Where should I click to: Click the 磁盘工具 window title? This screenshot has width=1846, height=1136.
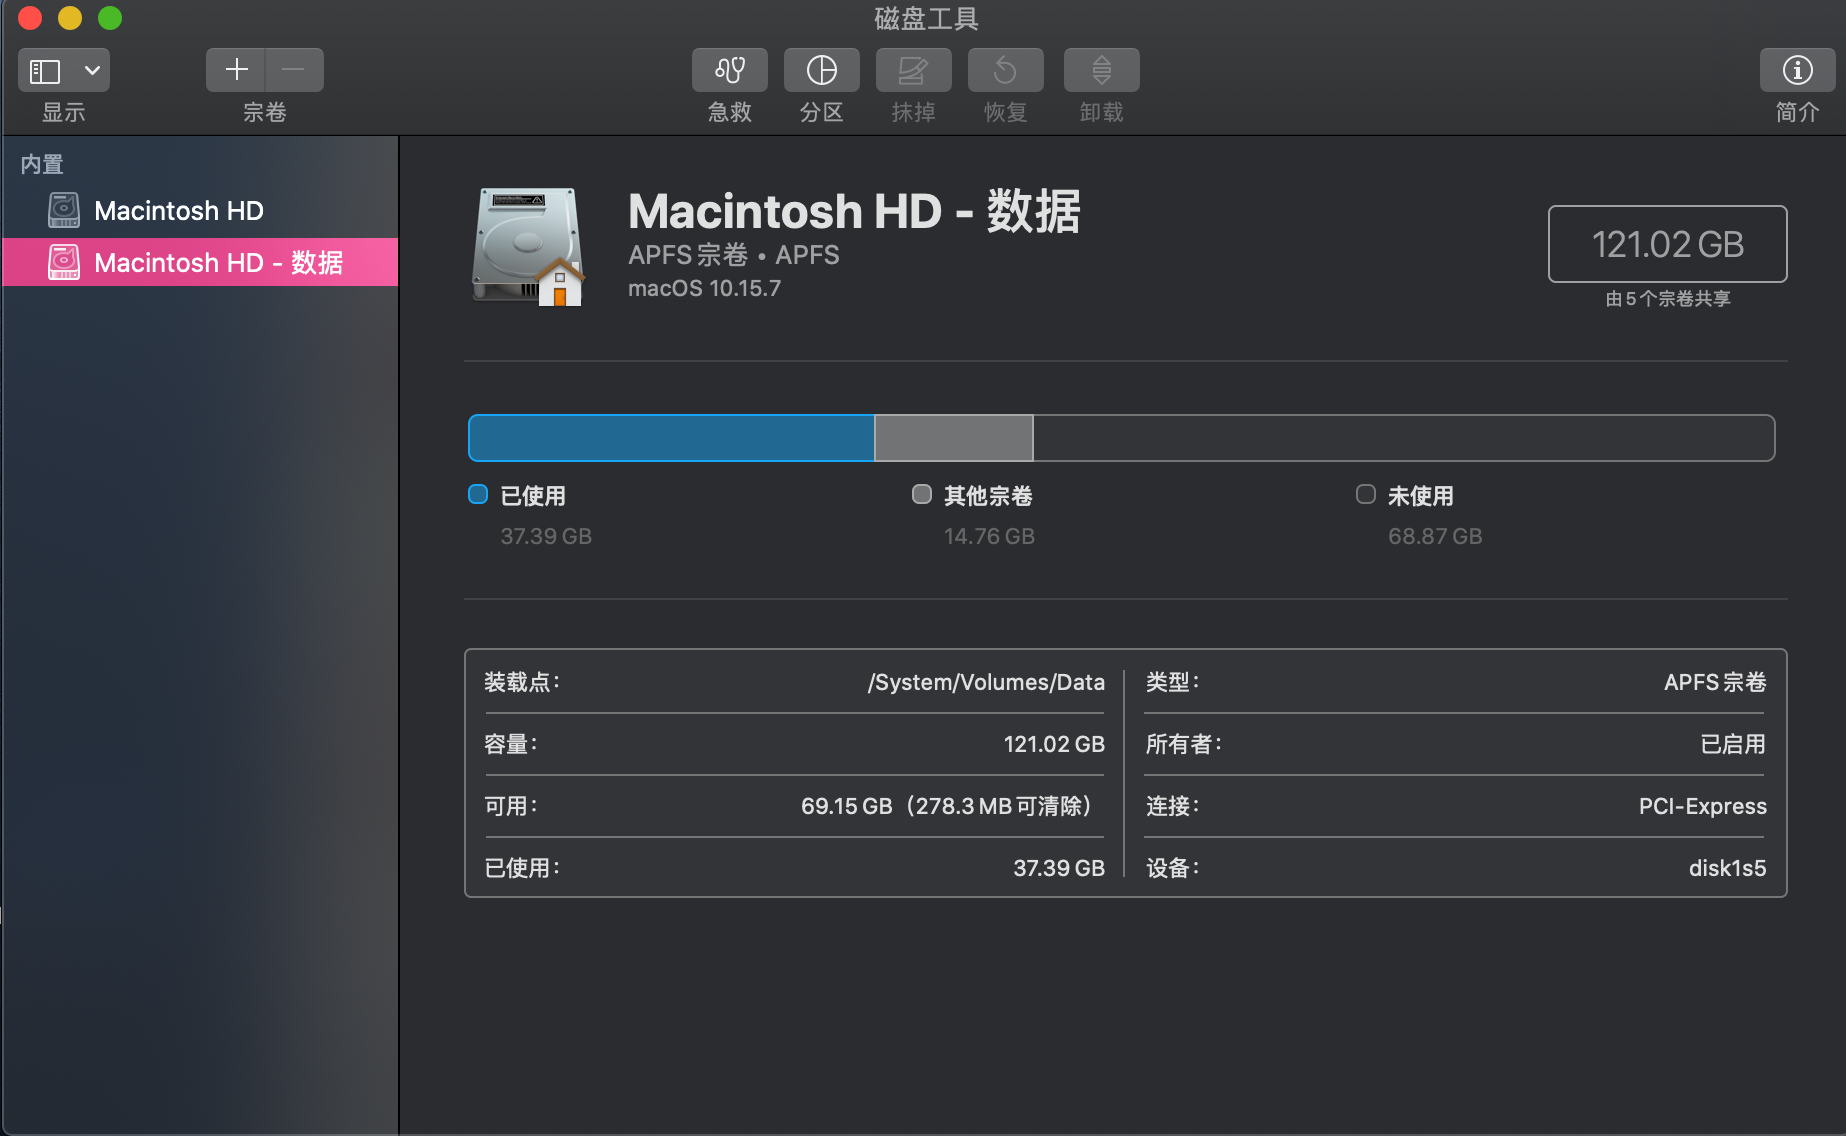(x=926, y=18)
